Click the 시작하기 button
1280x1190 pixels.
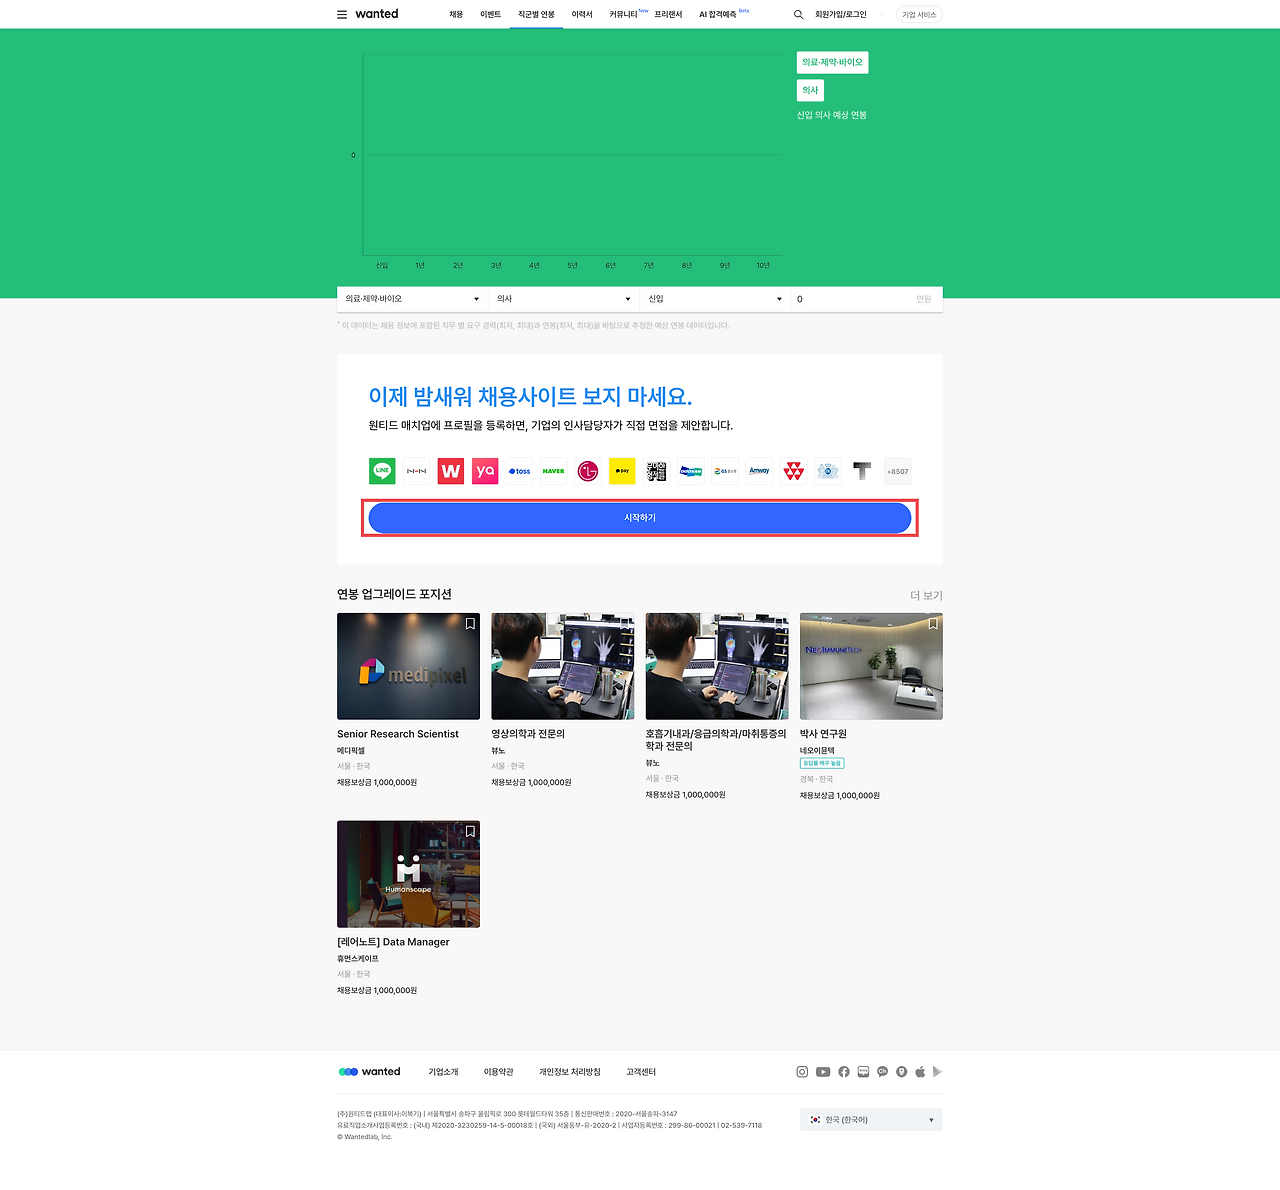tap(640, 518)
